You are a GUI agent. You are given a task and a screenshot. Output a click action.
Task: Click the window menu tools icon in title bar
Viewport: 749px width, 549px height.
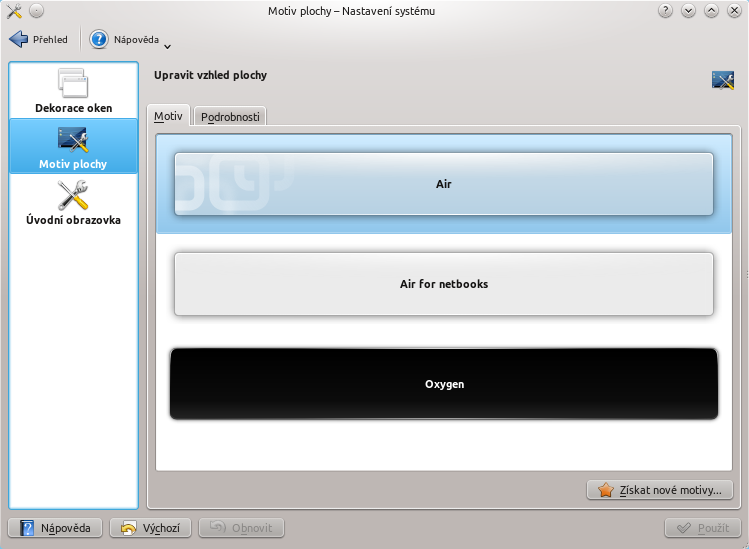pyautogui.click(x=14, y=11)
